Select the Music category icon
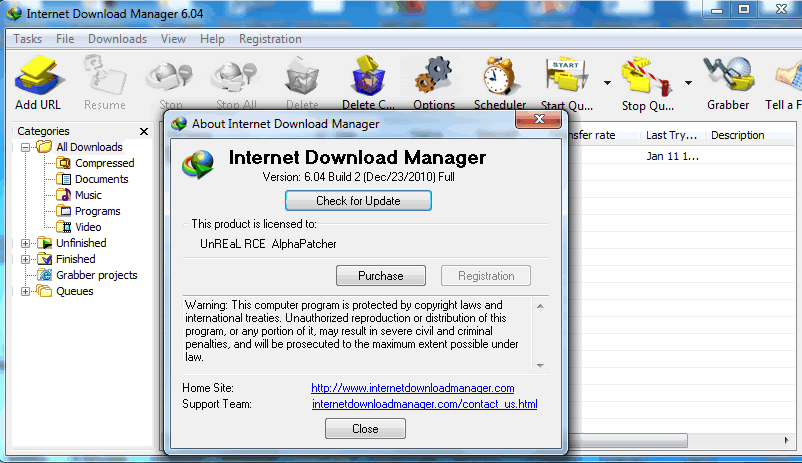The image size is (802, 463). [63, 195]
